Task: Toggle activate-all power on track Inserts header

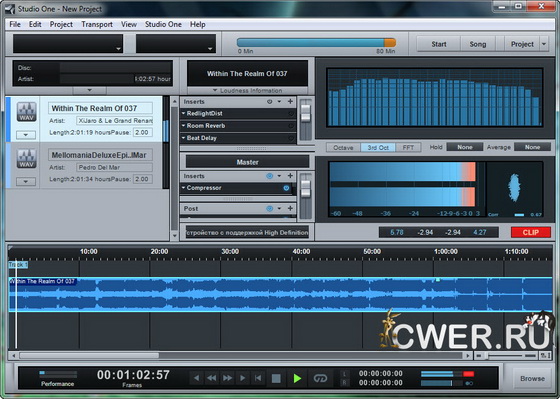Action: pyautogui.click(x=270, y=101)
